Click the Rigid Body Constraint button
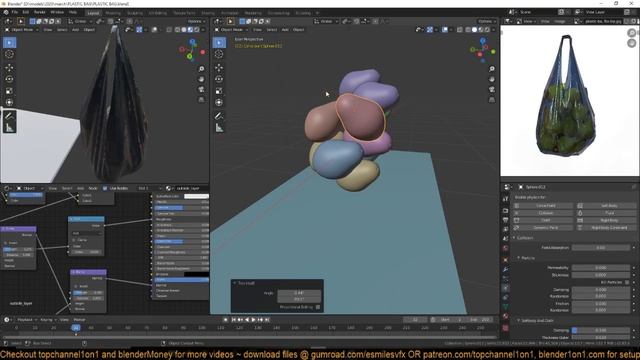This screenshot has height=360, width=640. coord(606,228)
